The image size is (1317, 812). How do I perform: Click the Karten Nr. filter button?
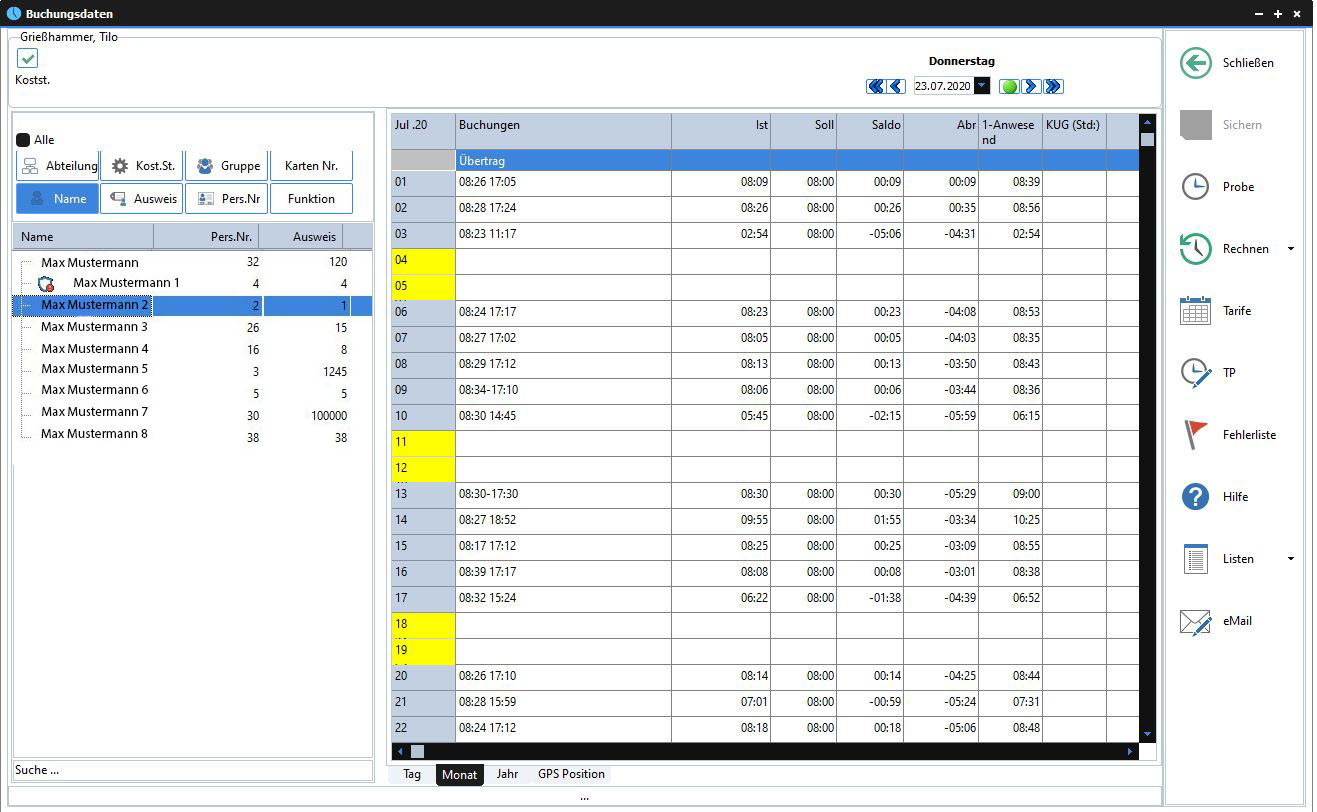311,166
